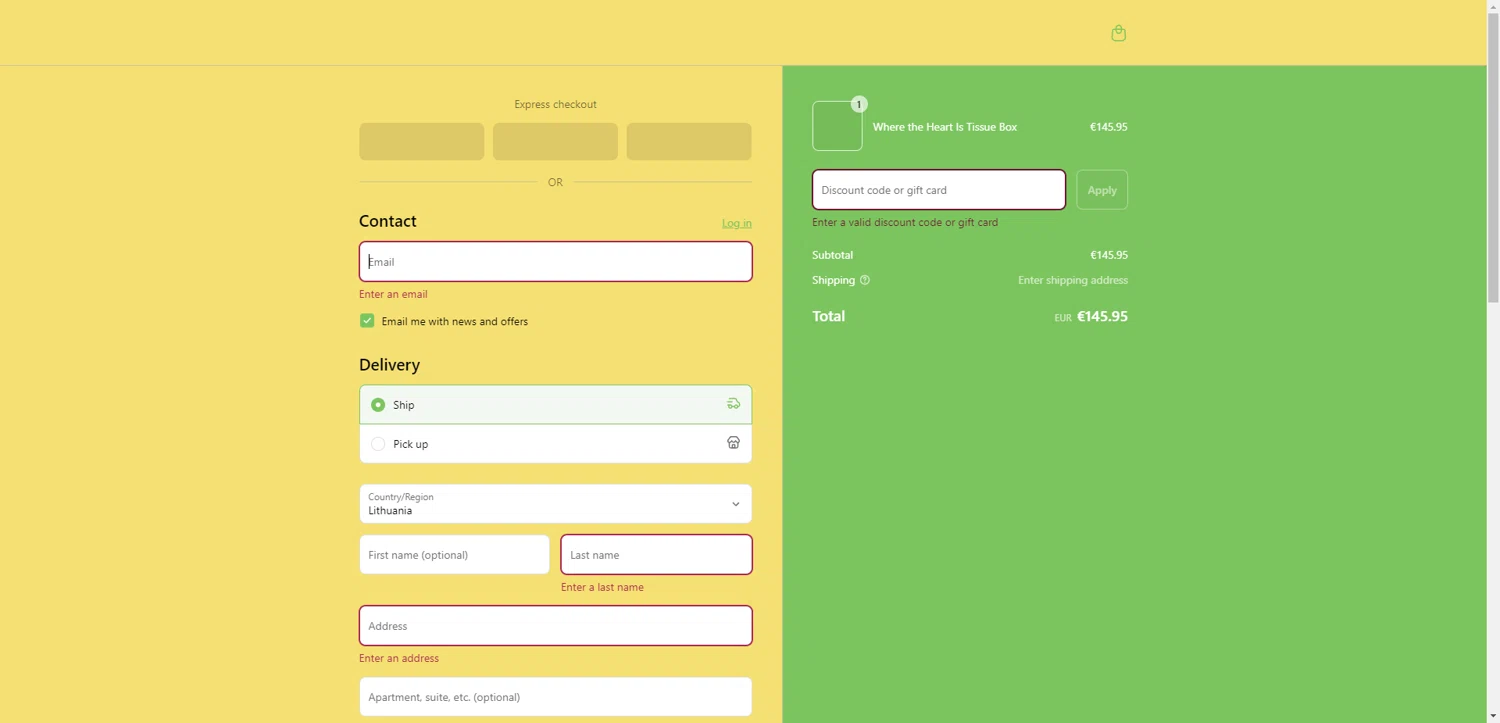1500x723 pixels.
Task: Select the Ship delivery radio button
Action: pyautogui.click(x=378, y=405)
